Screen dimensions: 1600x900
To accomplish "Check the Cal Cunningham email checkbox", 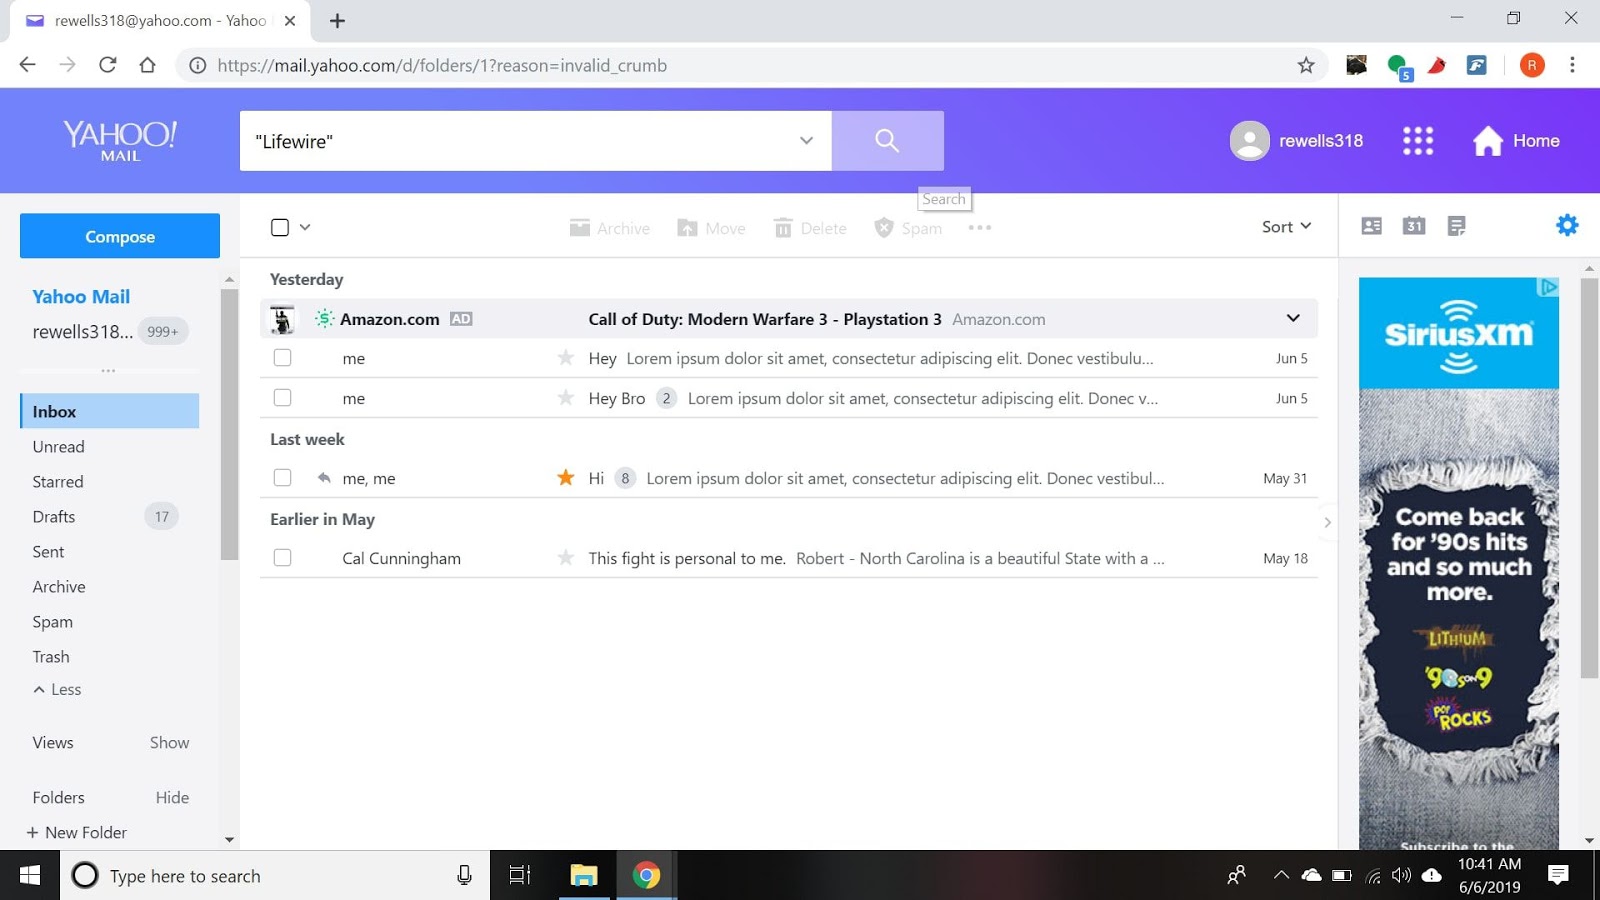I will pyautogui.click(x=282, y=558).
